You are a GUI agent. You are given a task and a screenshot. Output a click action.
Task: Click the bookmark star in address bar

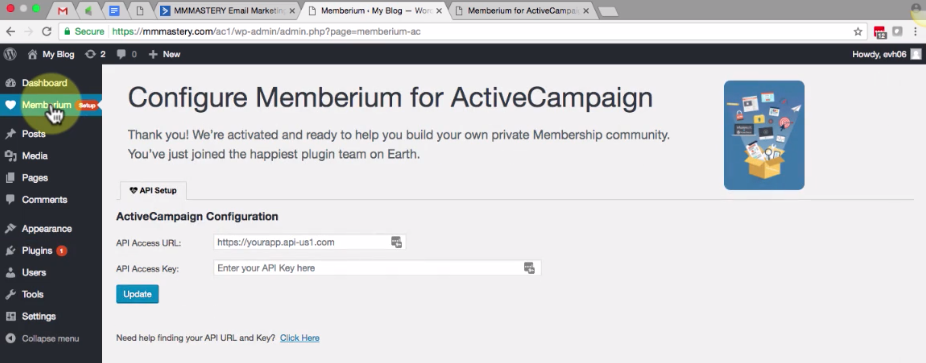click(x=858, y=32)
